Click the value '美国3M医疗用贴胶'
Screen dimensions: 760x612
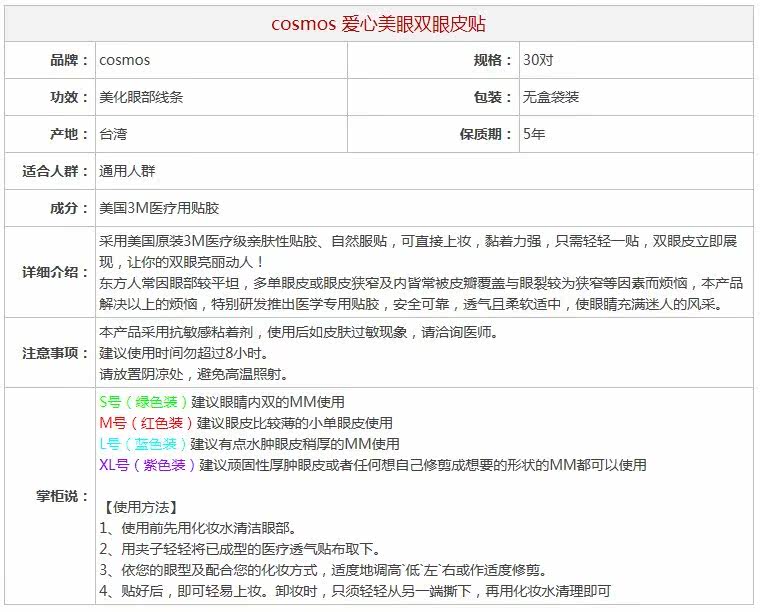pyautogui.click(x=159, y=208)
